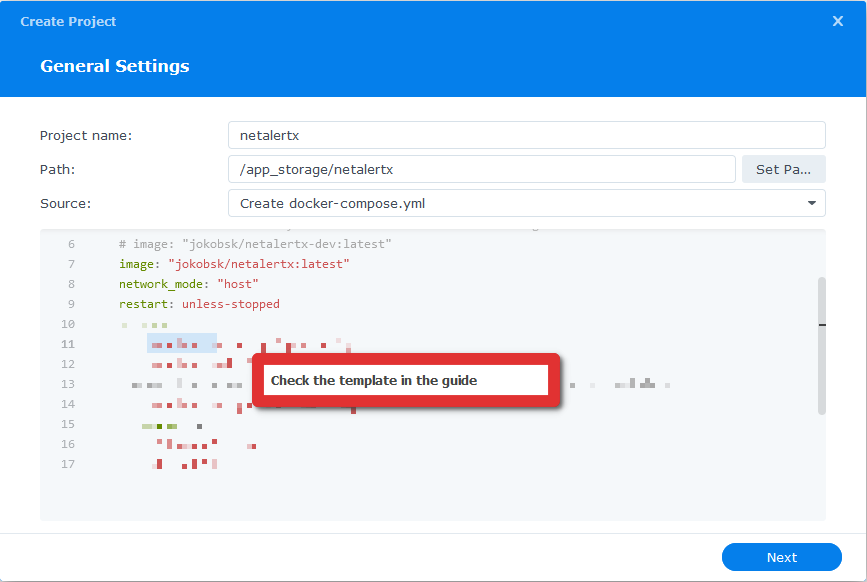Screen dimensions: 867x582
Task: Click the restart: unless-stopped line
Action: pos(199,304)
